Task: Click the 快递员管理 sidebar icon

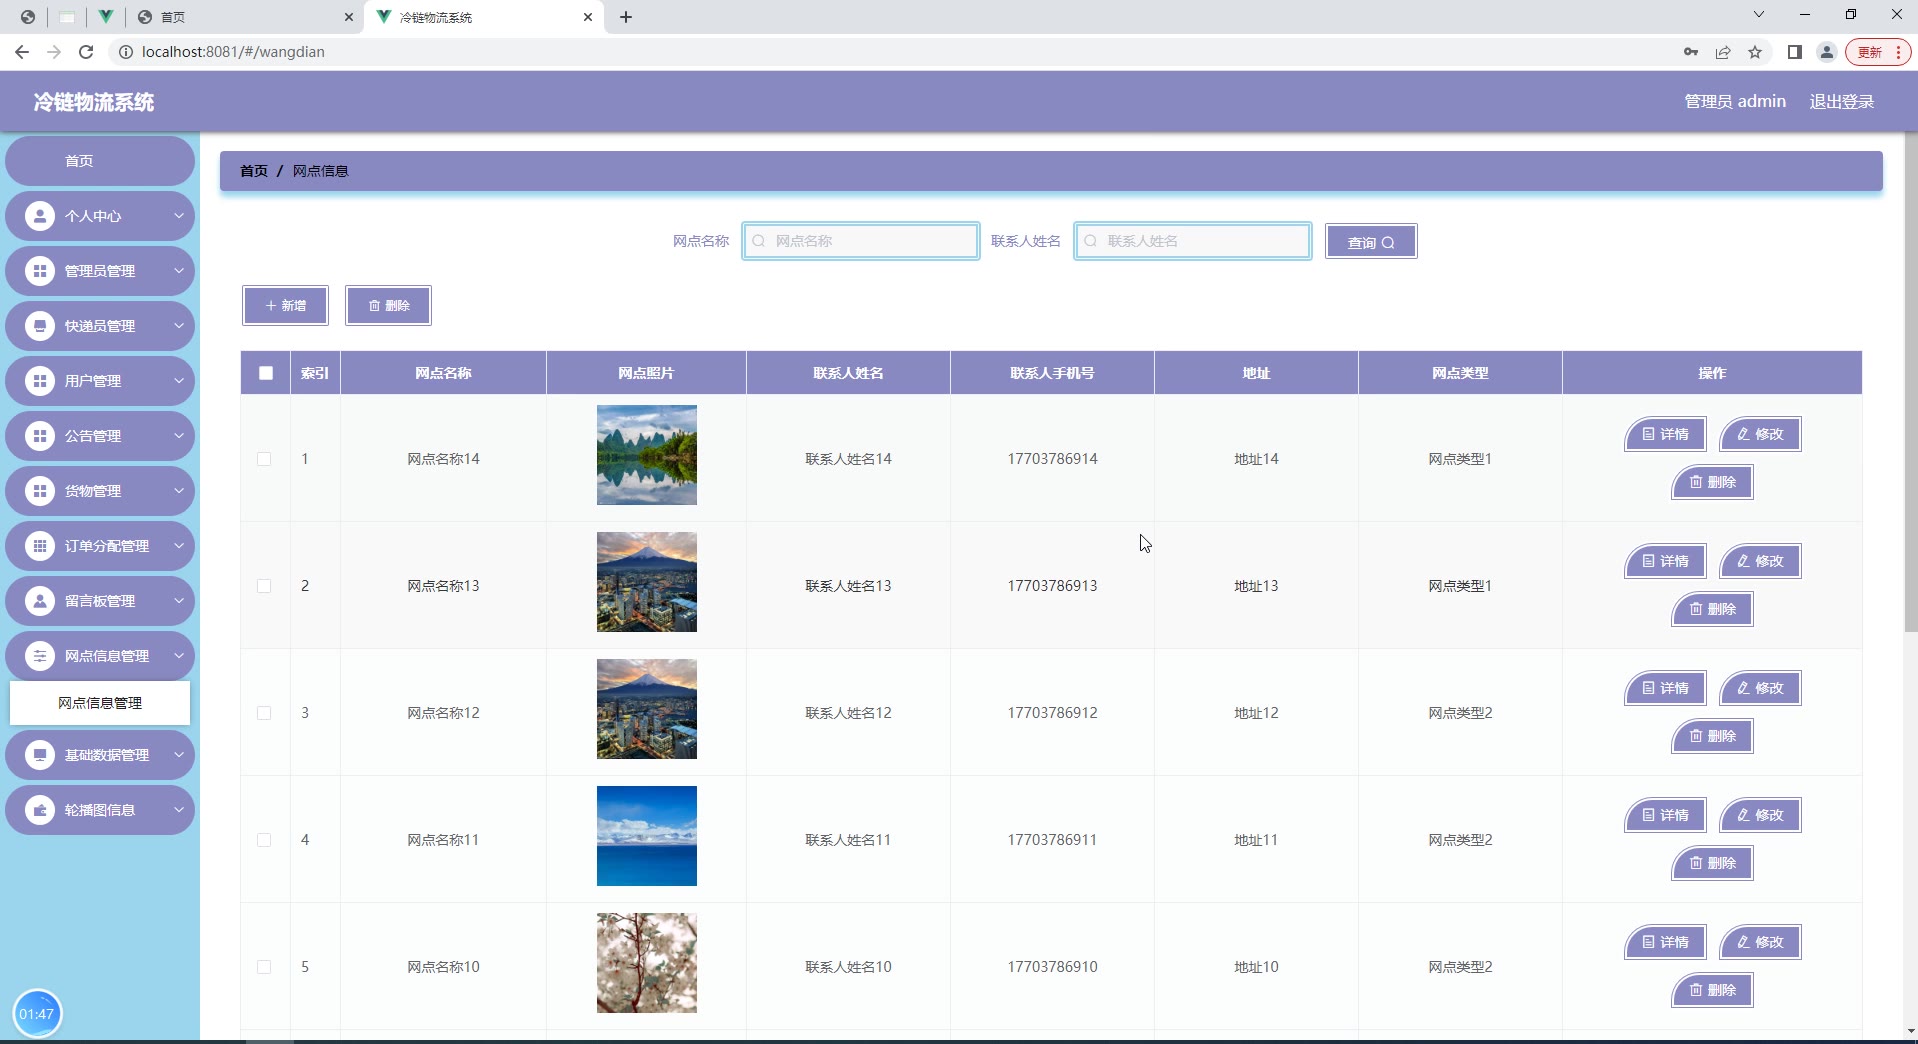Action: coord(40,326)
